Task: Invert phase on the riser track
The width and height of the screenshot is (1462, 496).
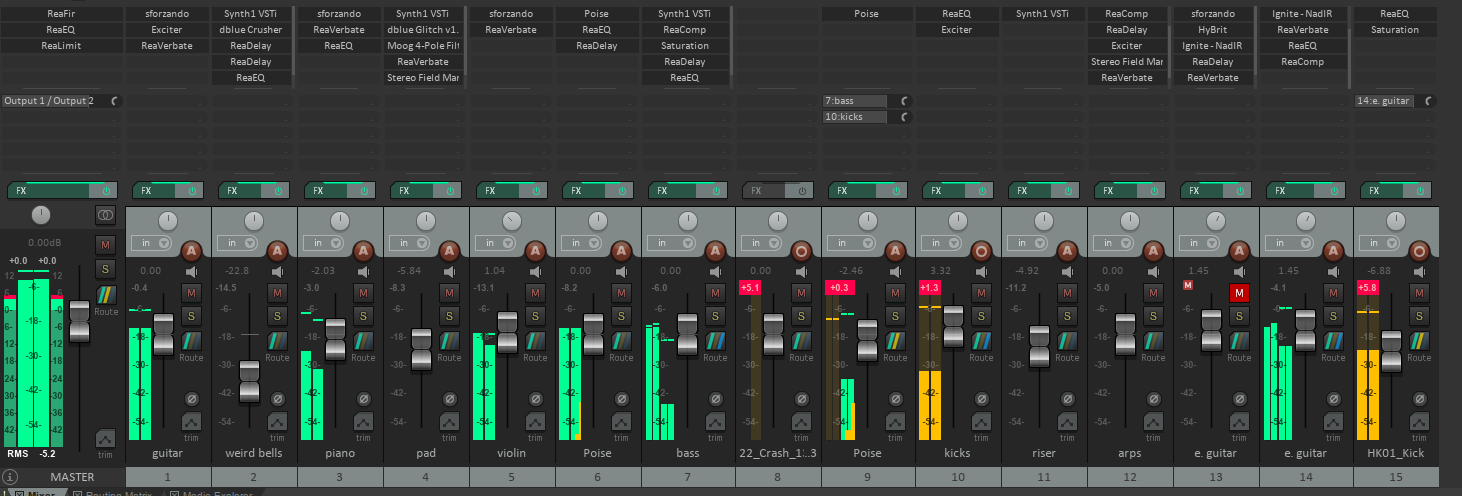Action: pos(1066,399)
